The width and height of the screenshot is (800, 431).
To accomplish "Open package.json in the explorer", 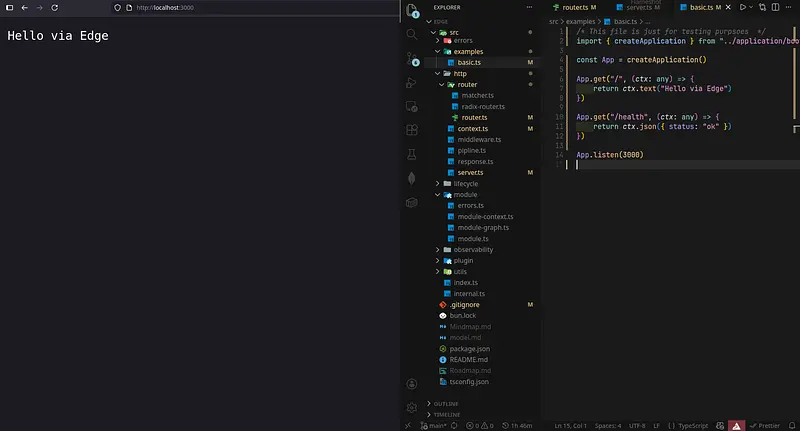I will 469,348.
